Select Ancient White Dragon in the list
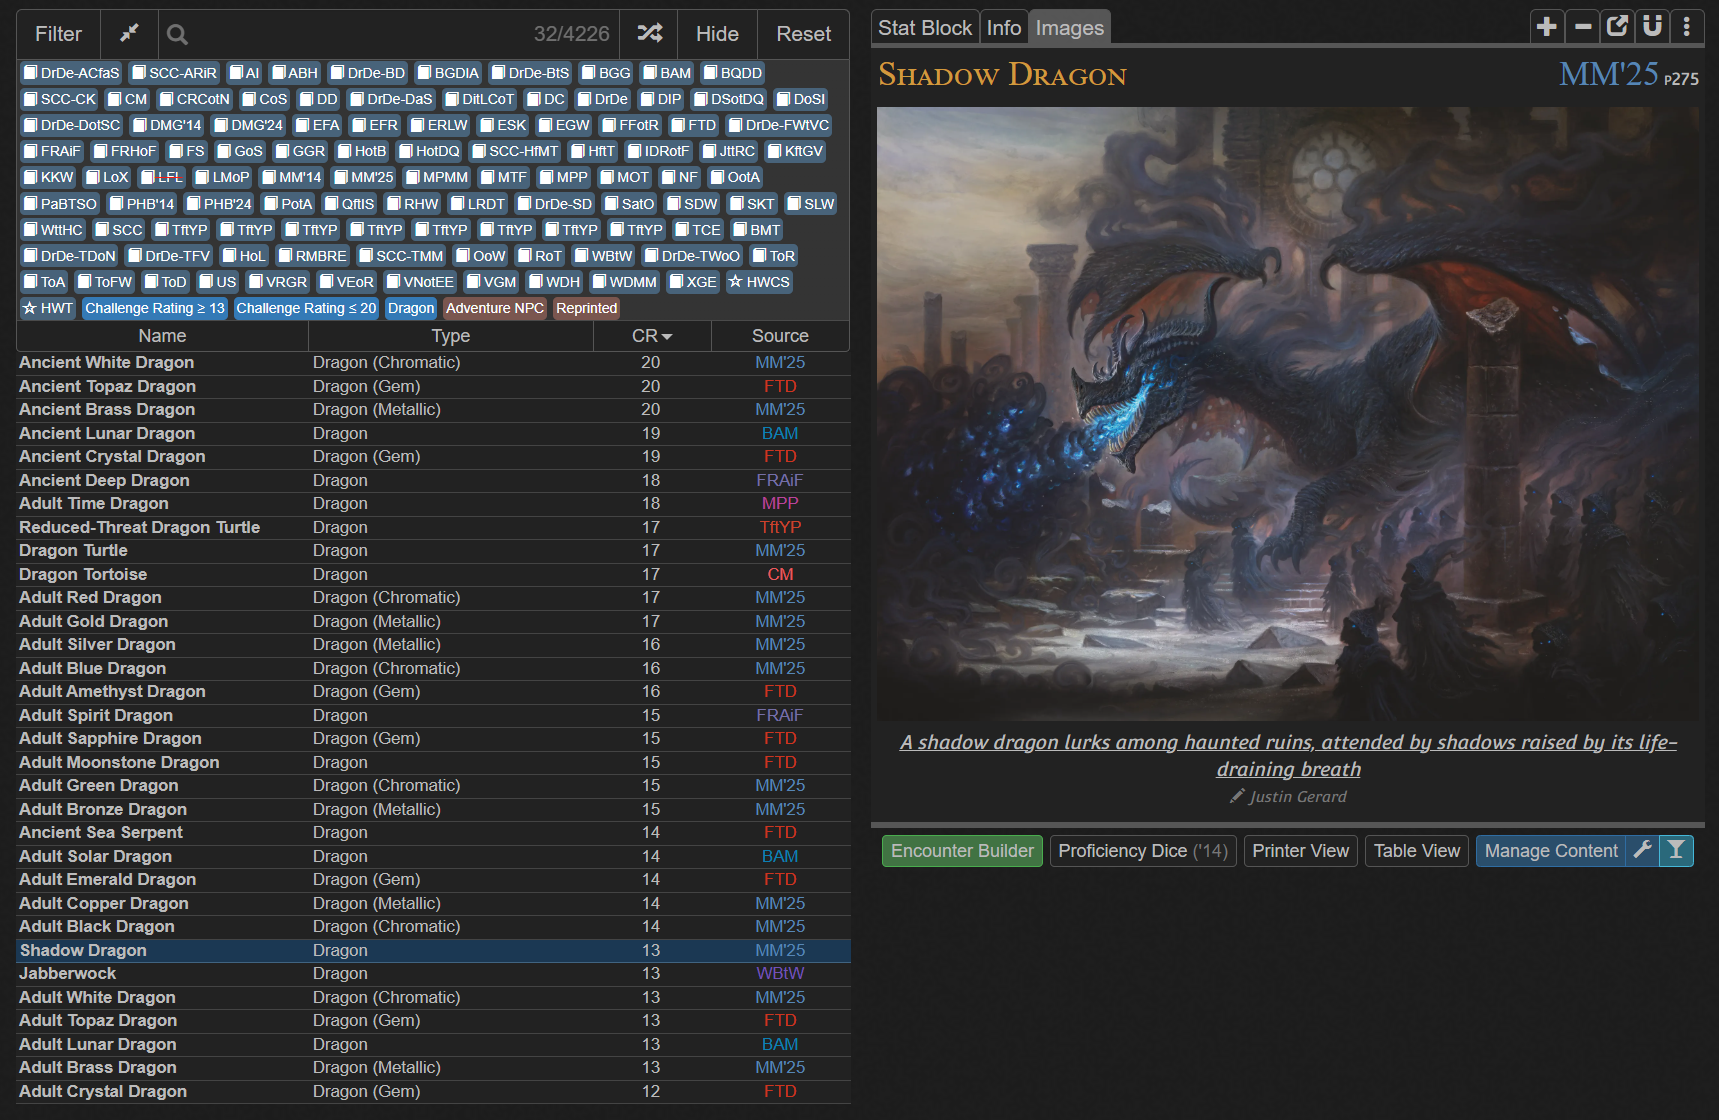 click(x=433, y=363)
